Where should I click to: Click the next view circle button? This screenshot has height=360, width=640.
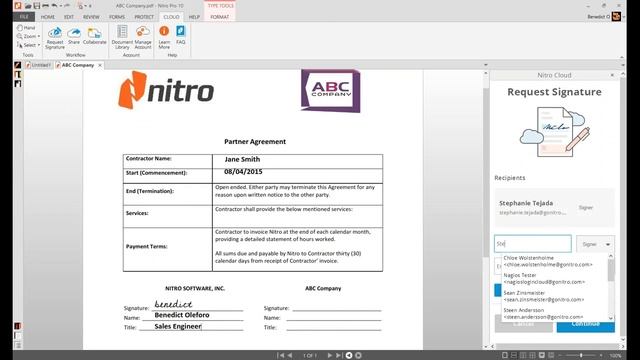358,356
